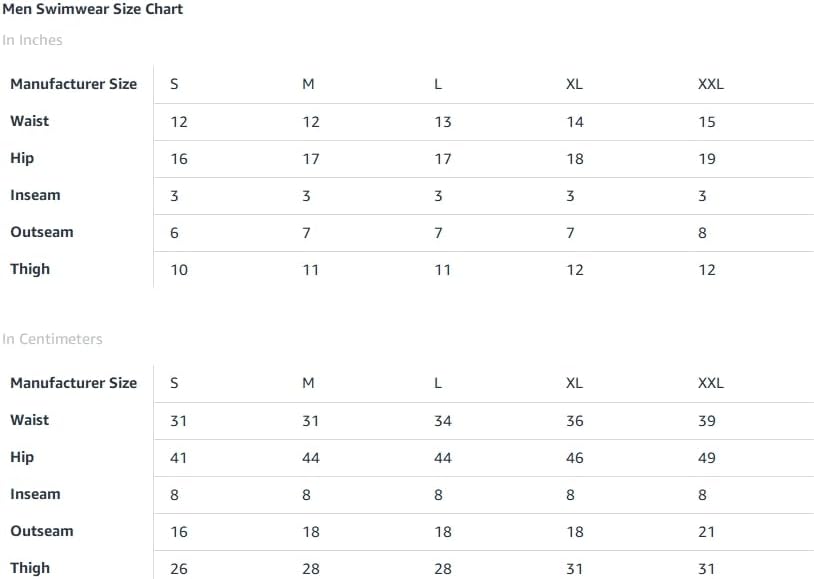Click the XXL hip value 49 in centimeters
Screen dimensions: 814x579
click(x=707, y=458)
